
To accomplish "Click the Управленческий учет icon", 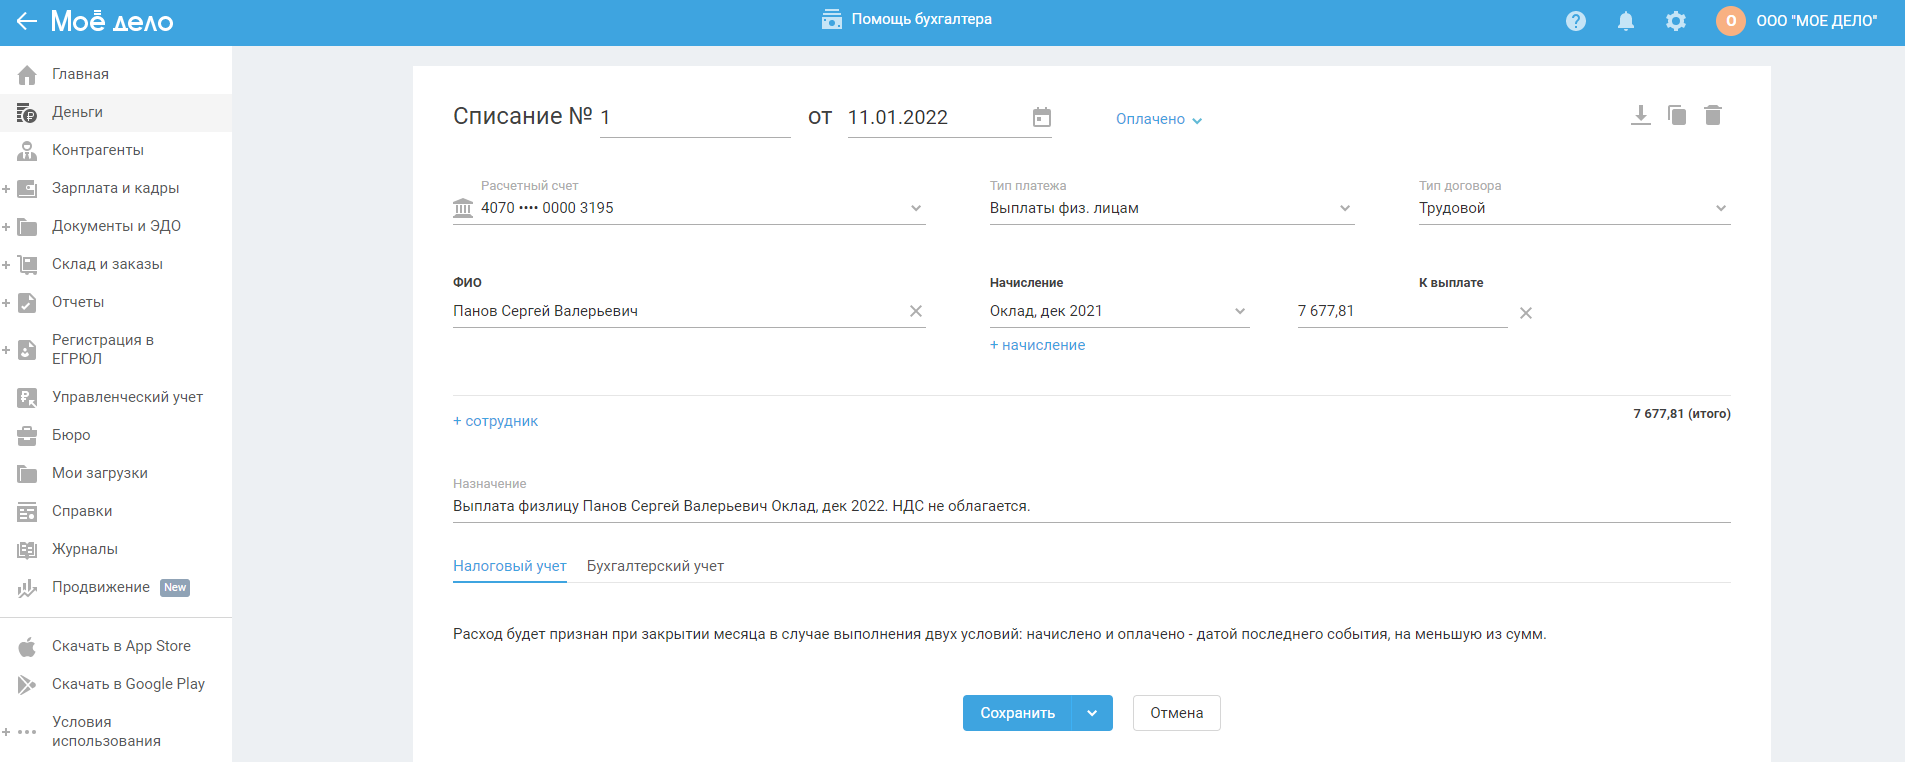I will (27, 398).
